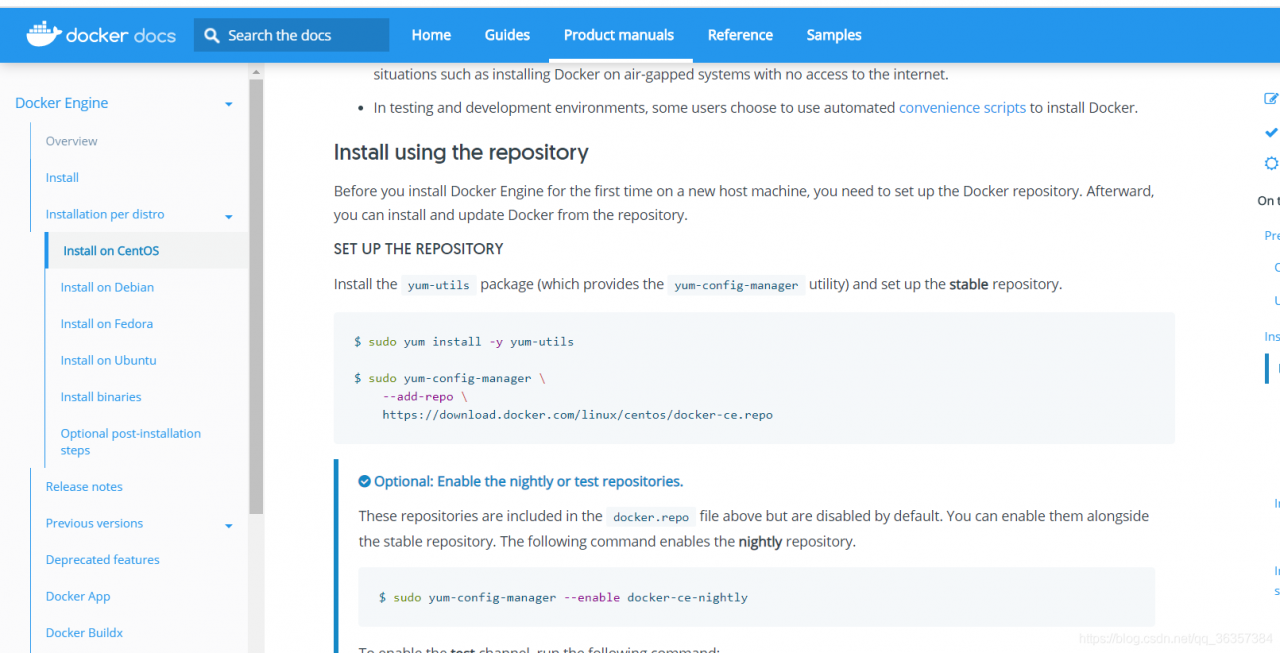Click the edit page pencil icon

pos(1271,98)
